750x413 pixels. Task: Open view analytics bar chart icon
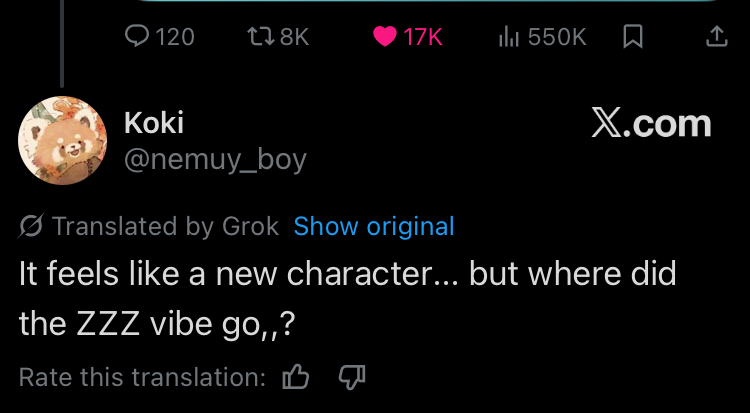click(x=508, y=37)
